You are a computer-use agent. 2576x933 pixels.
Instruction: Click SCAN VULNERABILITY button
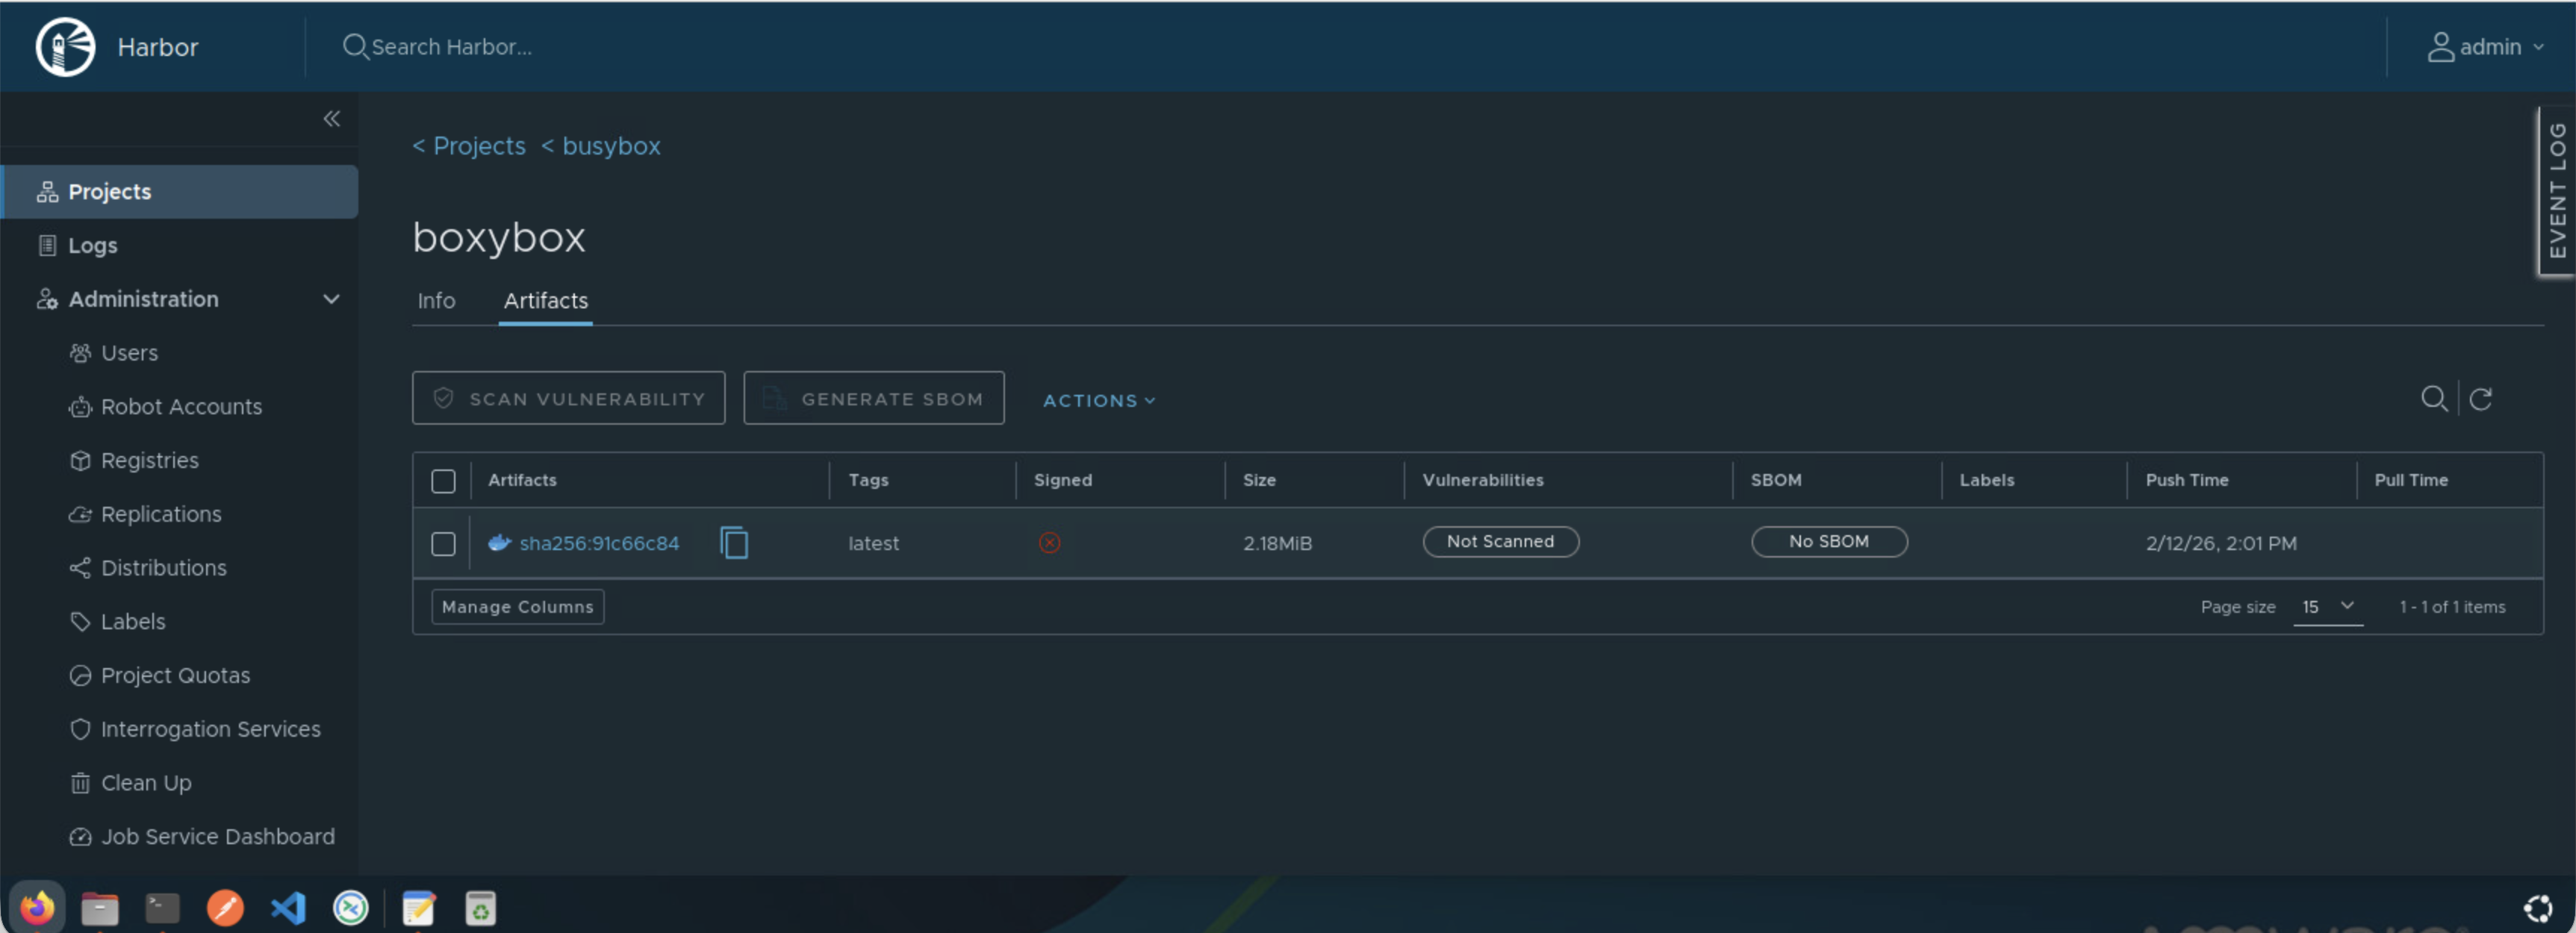pos(569,398)
